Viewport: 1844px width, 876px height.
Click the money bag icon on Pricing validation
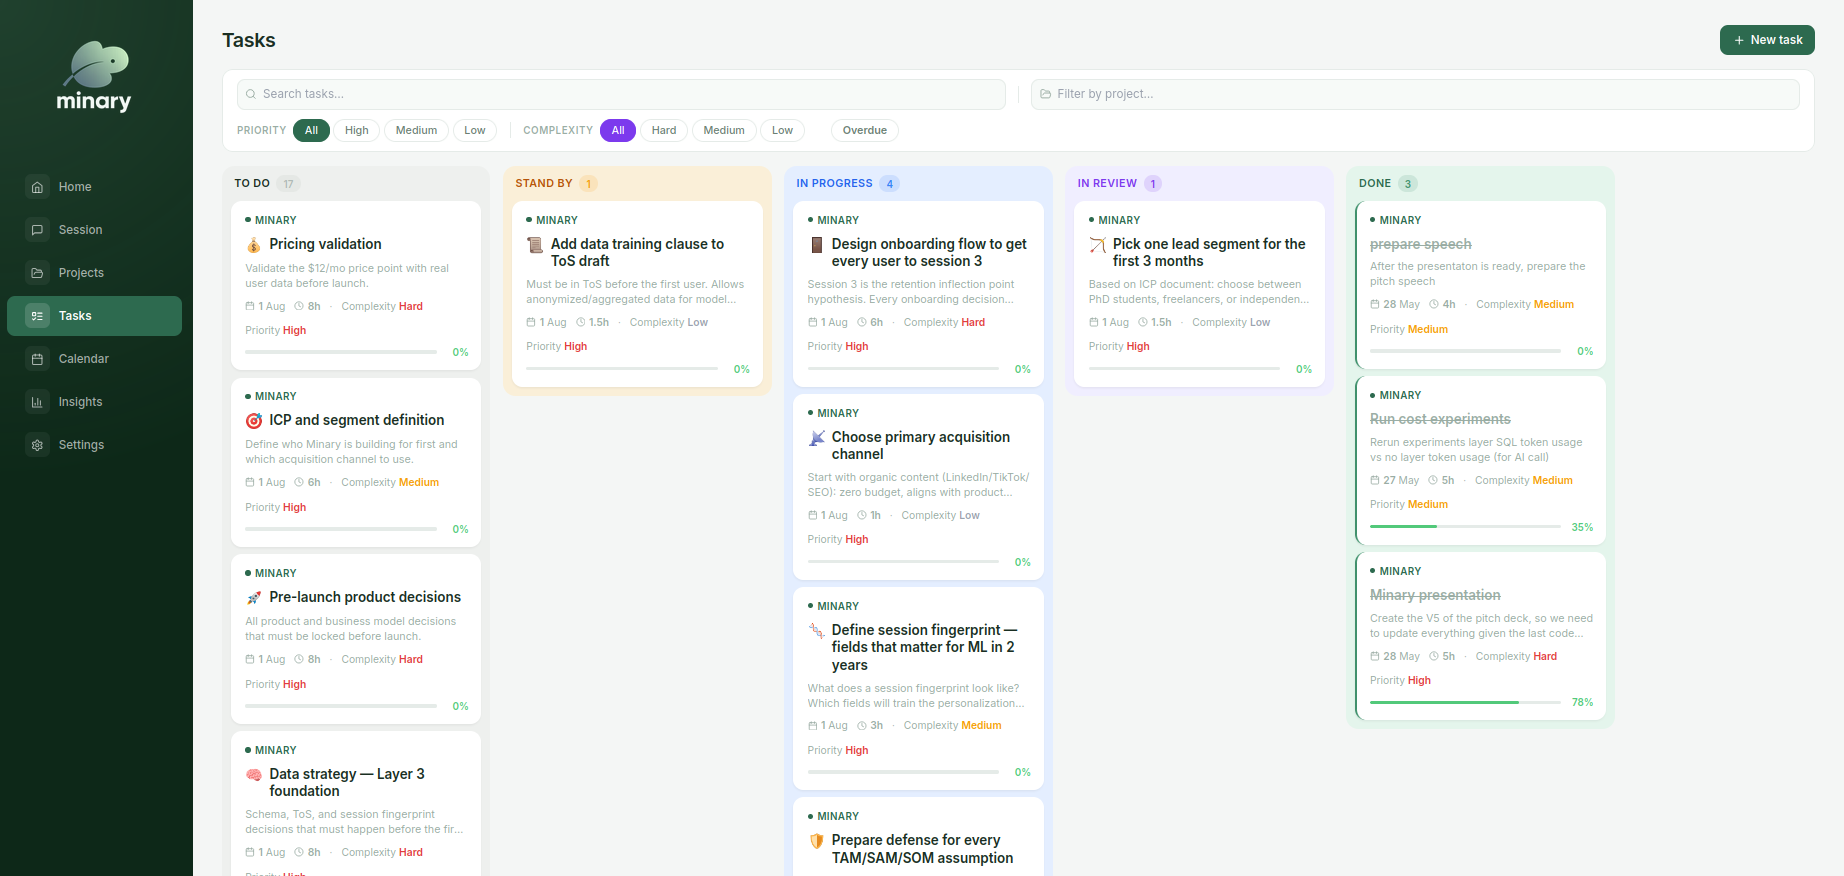[x=254, y=245]
